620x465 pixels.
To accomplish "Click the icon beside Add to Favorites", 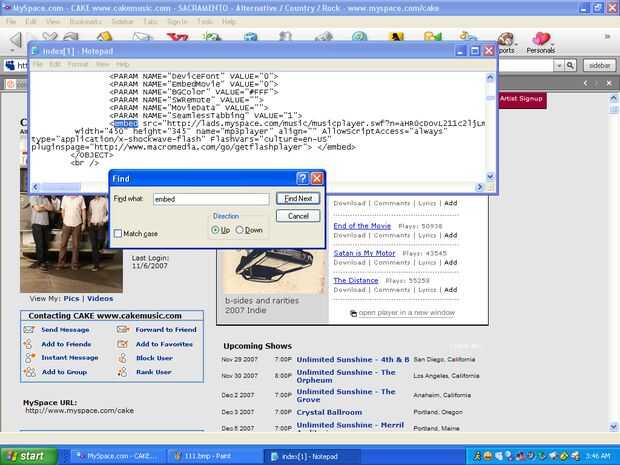I will point(123,344).
